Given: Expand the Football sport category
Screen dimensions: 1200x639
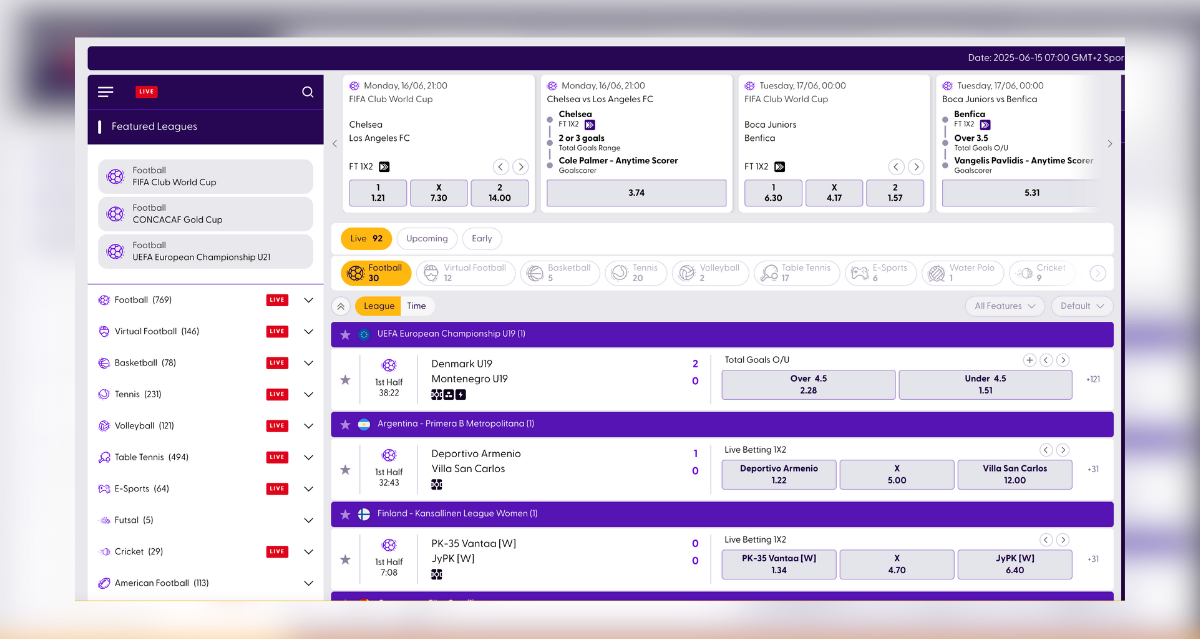Looking at the screenshot, I should (308, 300).
